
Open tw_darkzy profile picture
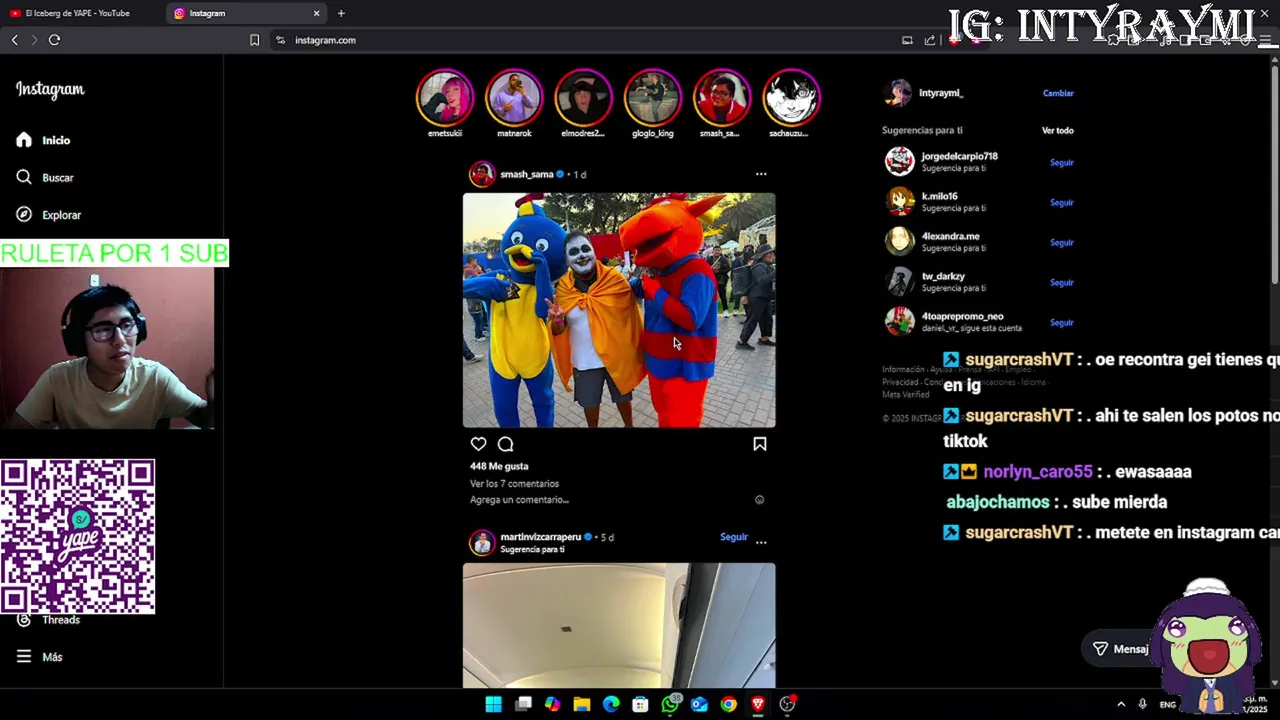tap(899, 281)
